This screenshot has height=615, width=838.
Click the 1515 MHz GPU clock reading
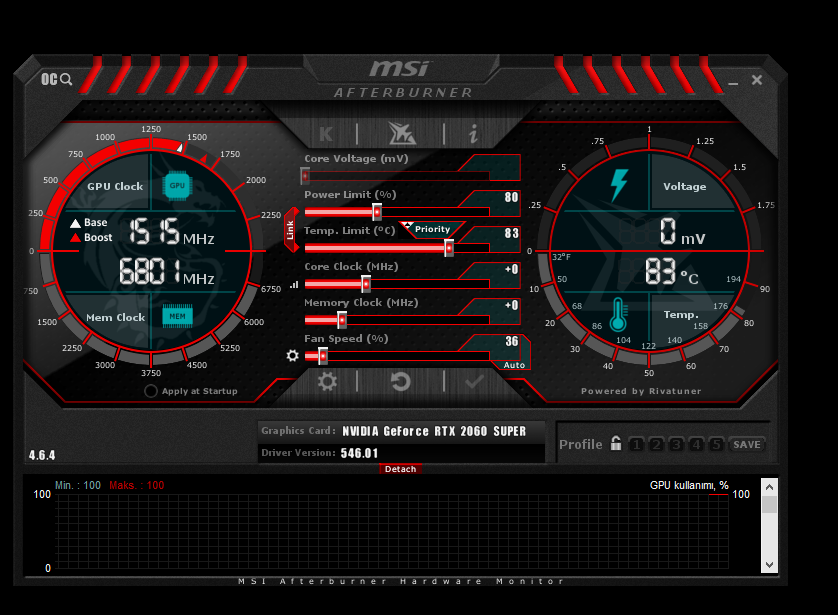point(171,232)
